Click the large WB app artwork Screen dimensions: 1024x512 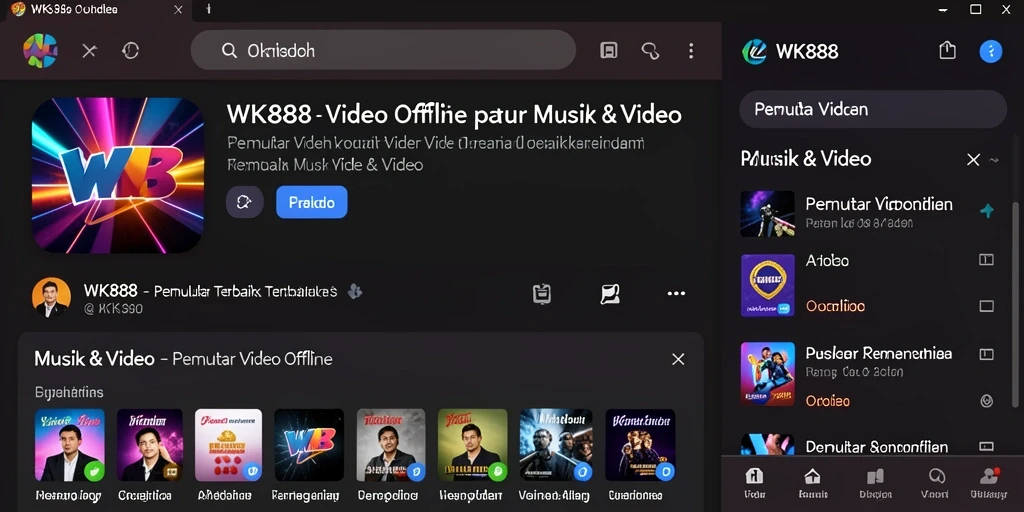(x=118, y=175)
